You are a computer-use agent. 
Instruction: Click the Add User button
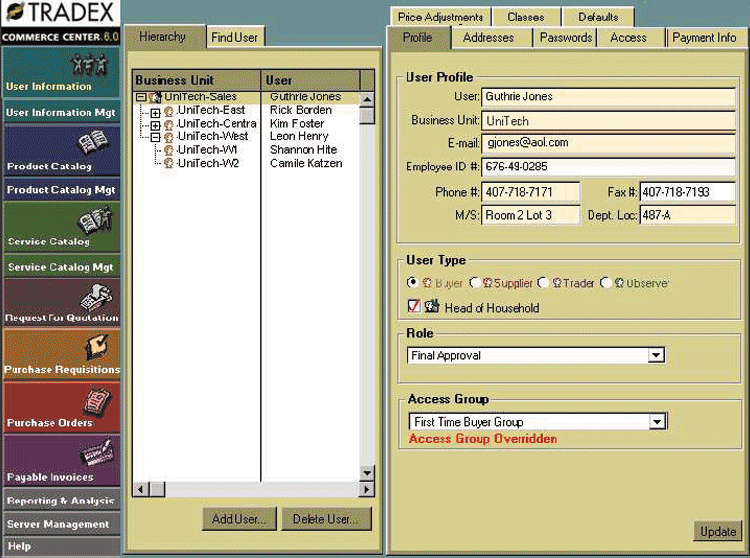click(x=238, y=519)
